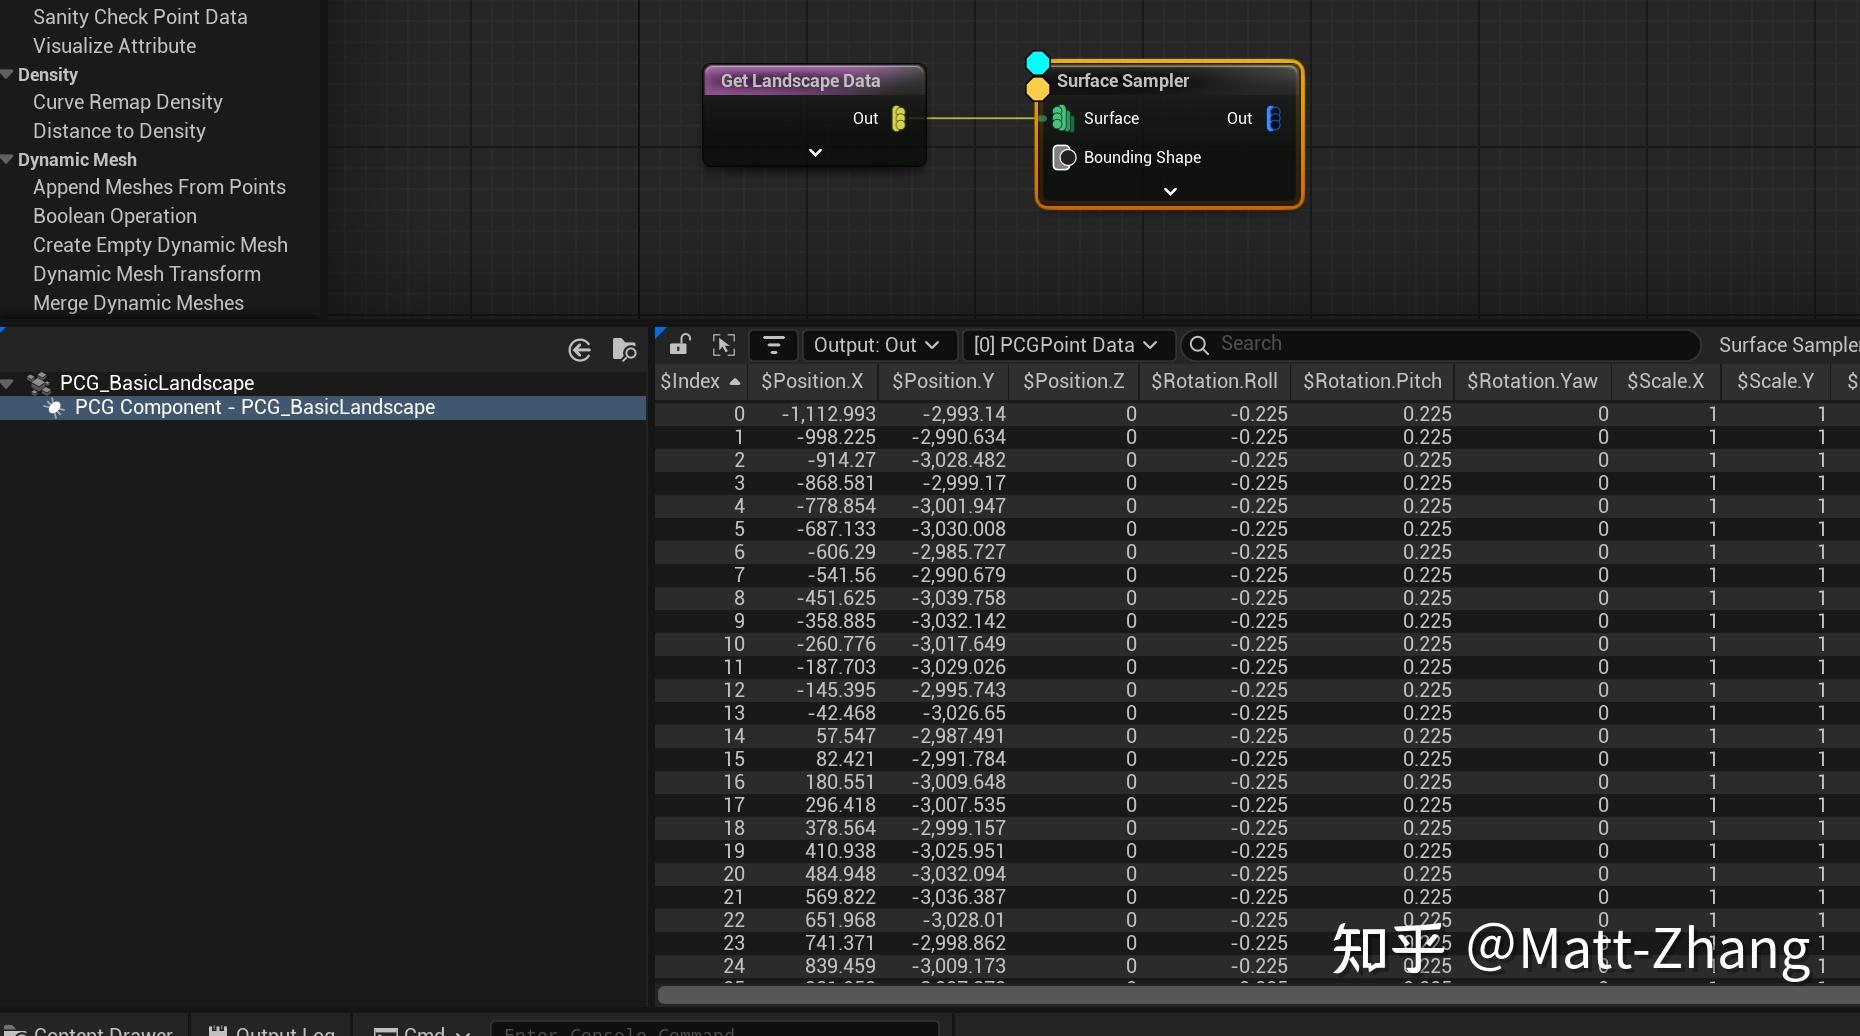Click the back arrow icon in debug panel
This screenshot has height=1036, width=1860.
[x=580, y=350]
